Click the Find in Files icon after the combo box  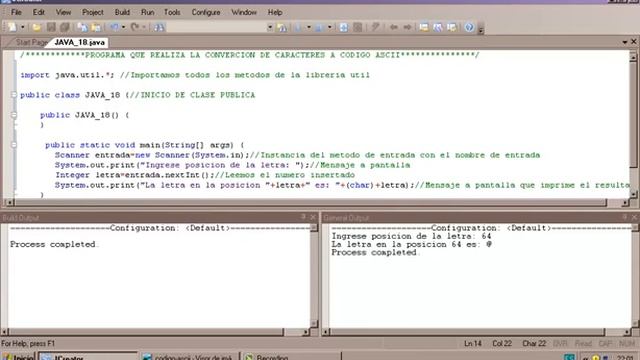click(282, 27)
